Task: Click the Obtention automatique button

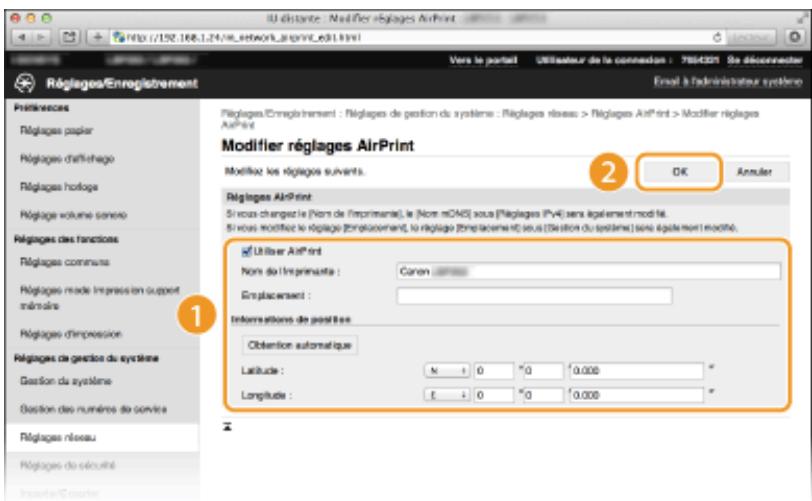Action: (300, 345)
